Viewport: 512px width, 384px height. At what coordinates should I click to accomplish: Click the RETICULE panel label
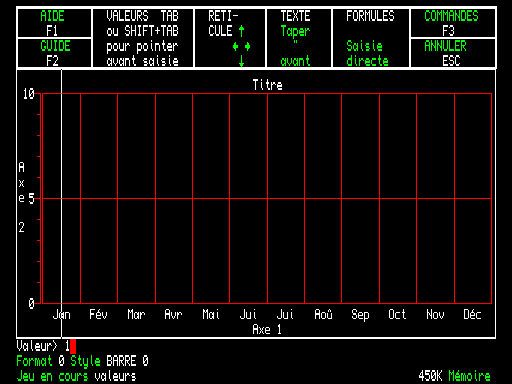click(x=223, y=23)
